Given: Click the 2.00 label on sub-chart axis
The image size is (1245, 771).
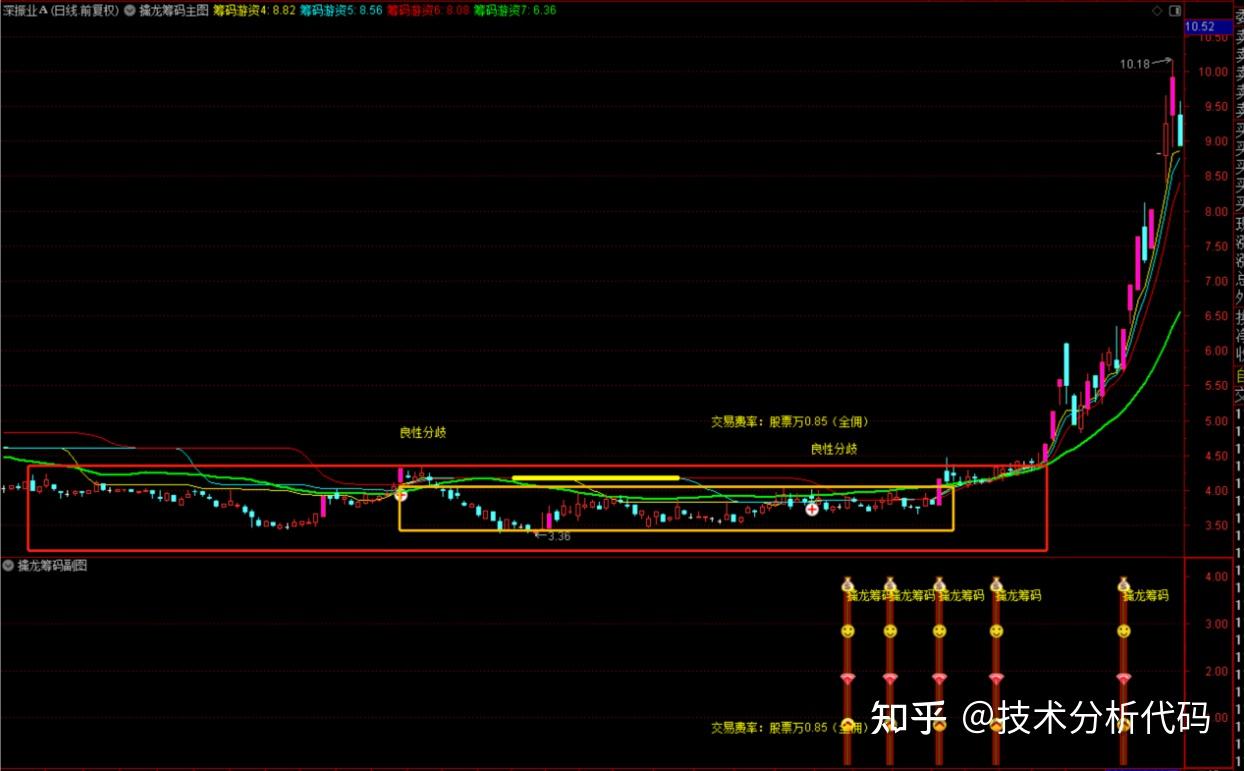Looking at the screenshot, I should [x=1215, y=671].
